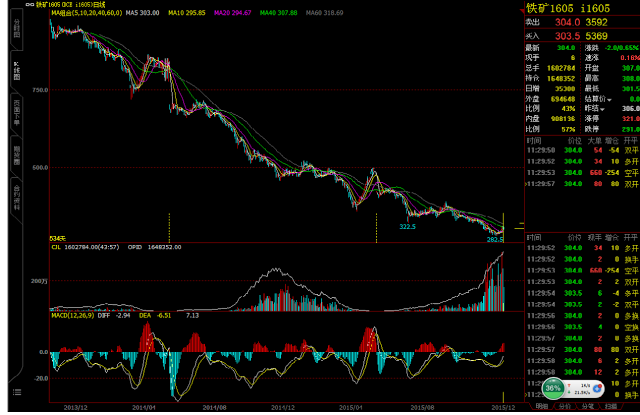Viewport: 640px width, 415px height.
Task: Select the 11:29:56 row marked 空换
Action: click(x=582, y=327)
